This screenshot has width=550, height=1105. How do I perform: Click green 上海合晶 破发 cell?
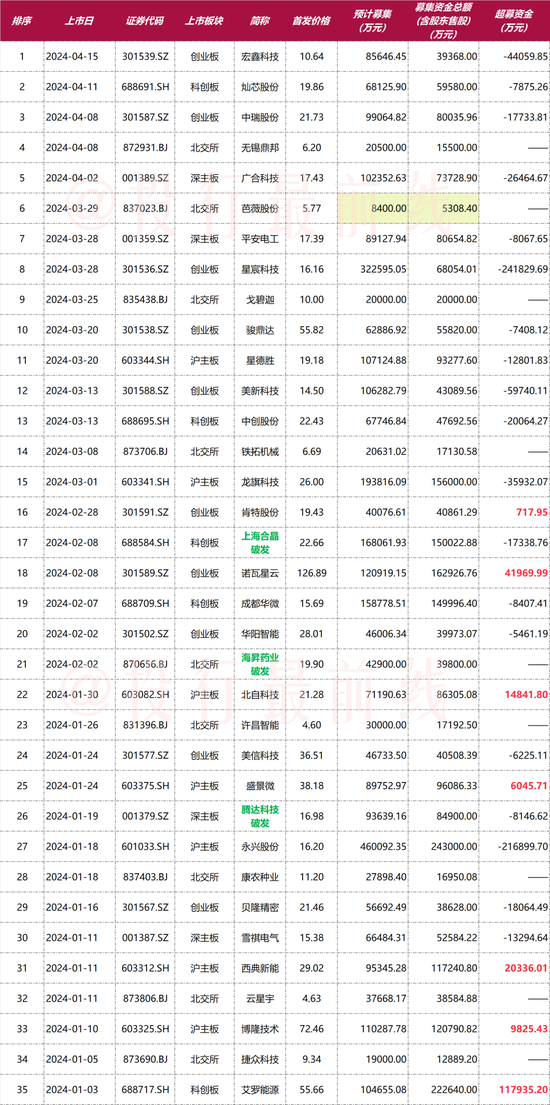(x=259, y=542)
